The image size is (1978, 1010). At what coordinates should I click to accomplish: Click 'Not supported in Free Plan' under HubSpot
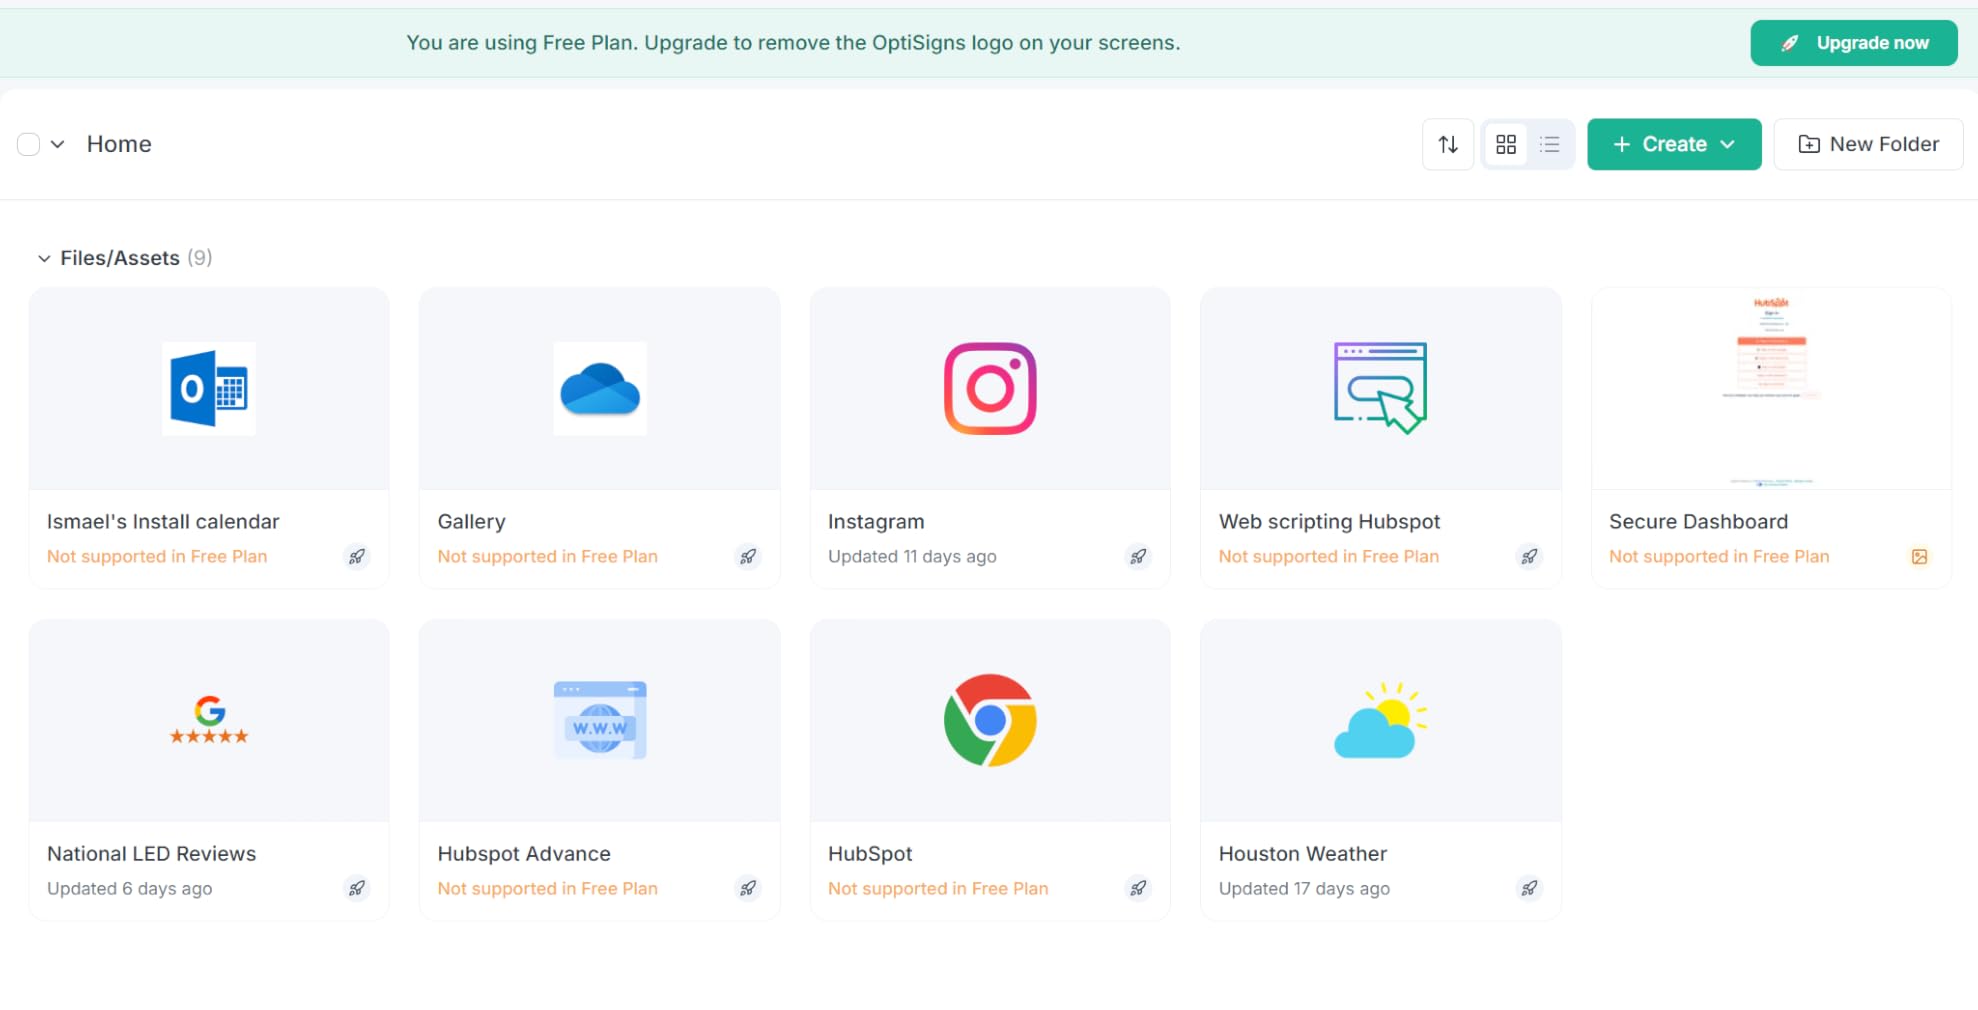[x=938, y=888]
